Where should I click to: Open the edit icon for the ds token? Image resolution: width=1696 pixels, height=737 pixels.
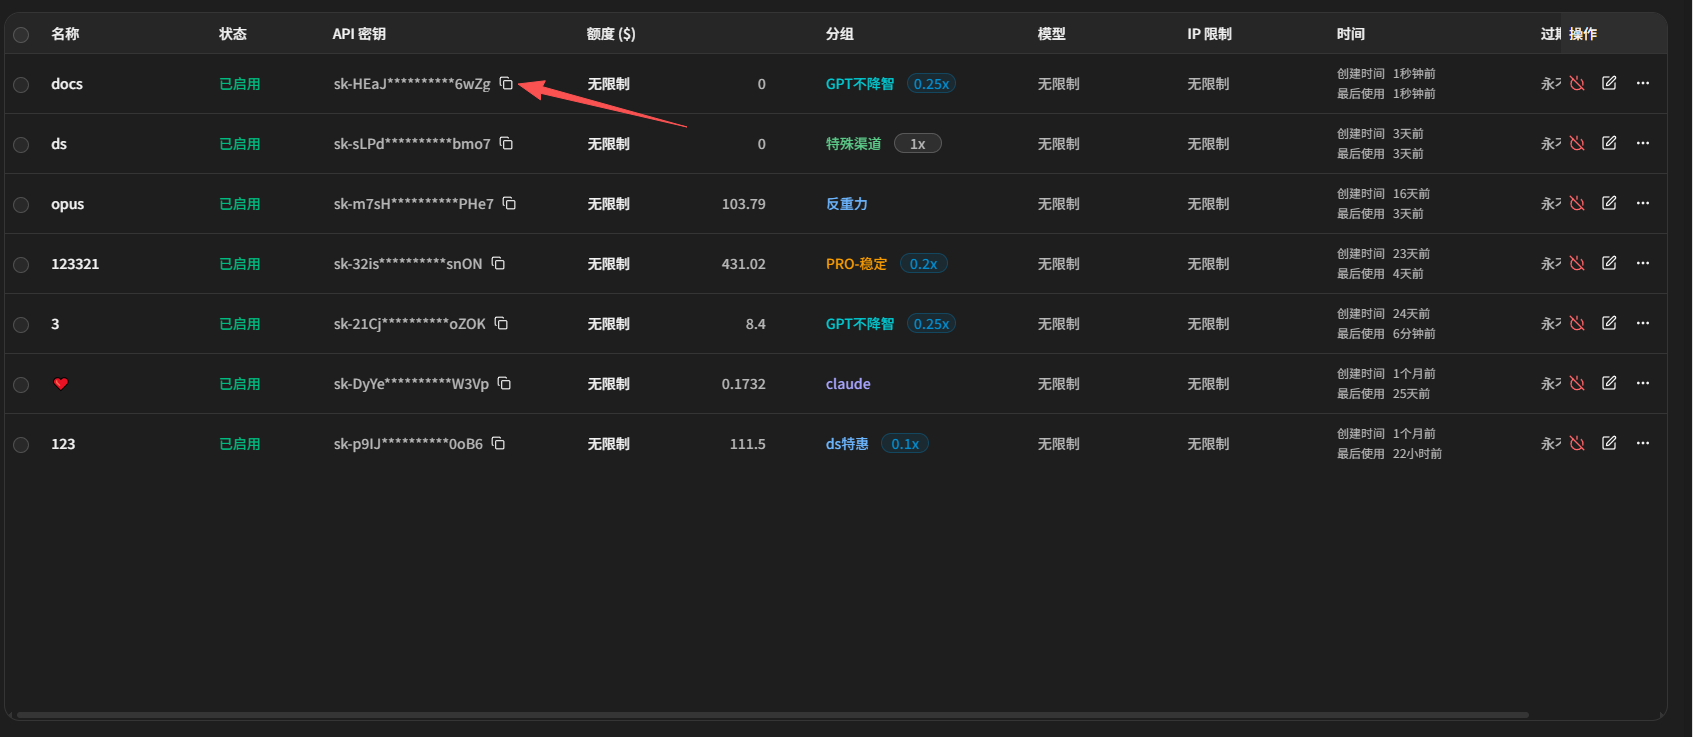tap(1609, 143)
